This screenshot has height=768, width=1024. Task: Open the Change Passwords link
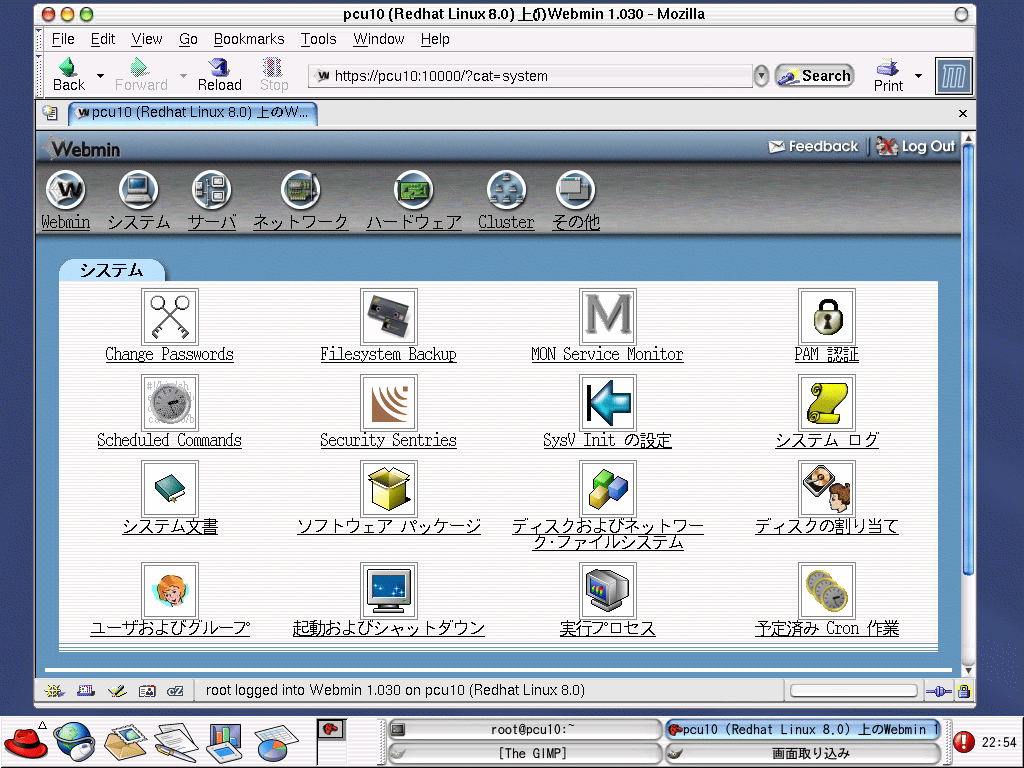coord(170,355)
